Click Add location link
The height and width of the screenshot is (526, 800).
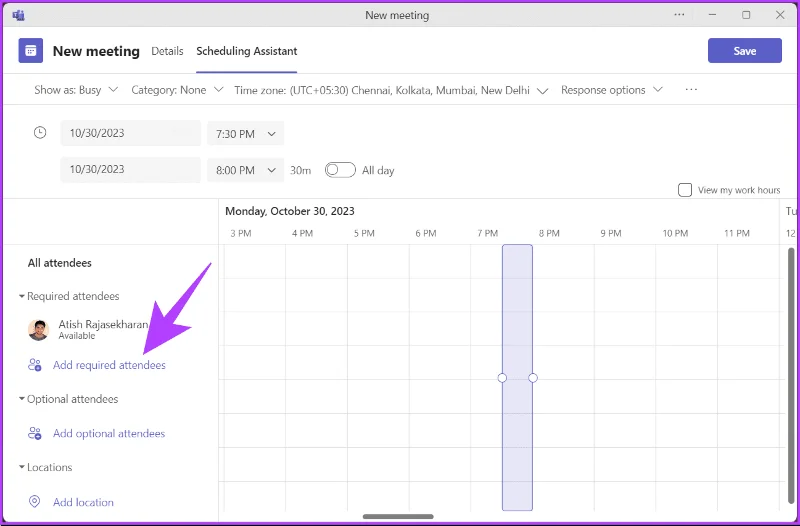[x=83, y=502]
